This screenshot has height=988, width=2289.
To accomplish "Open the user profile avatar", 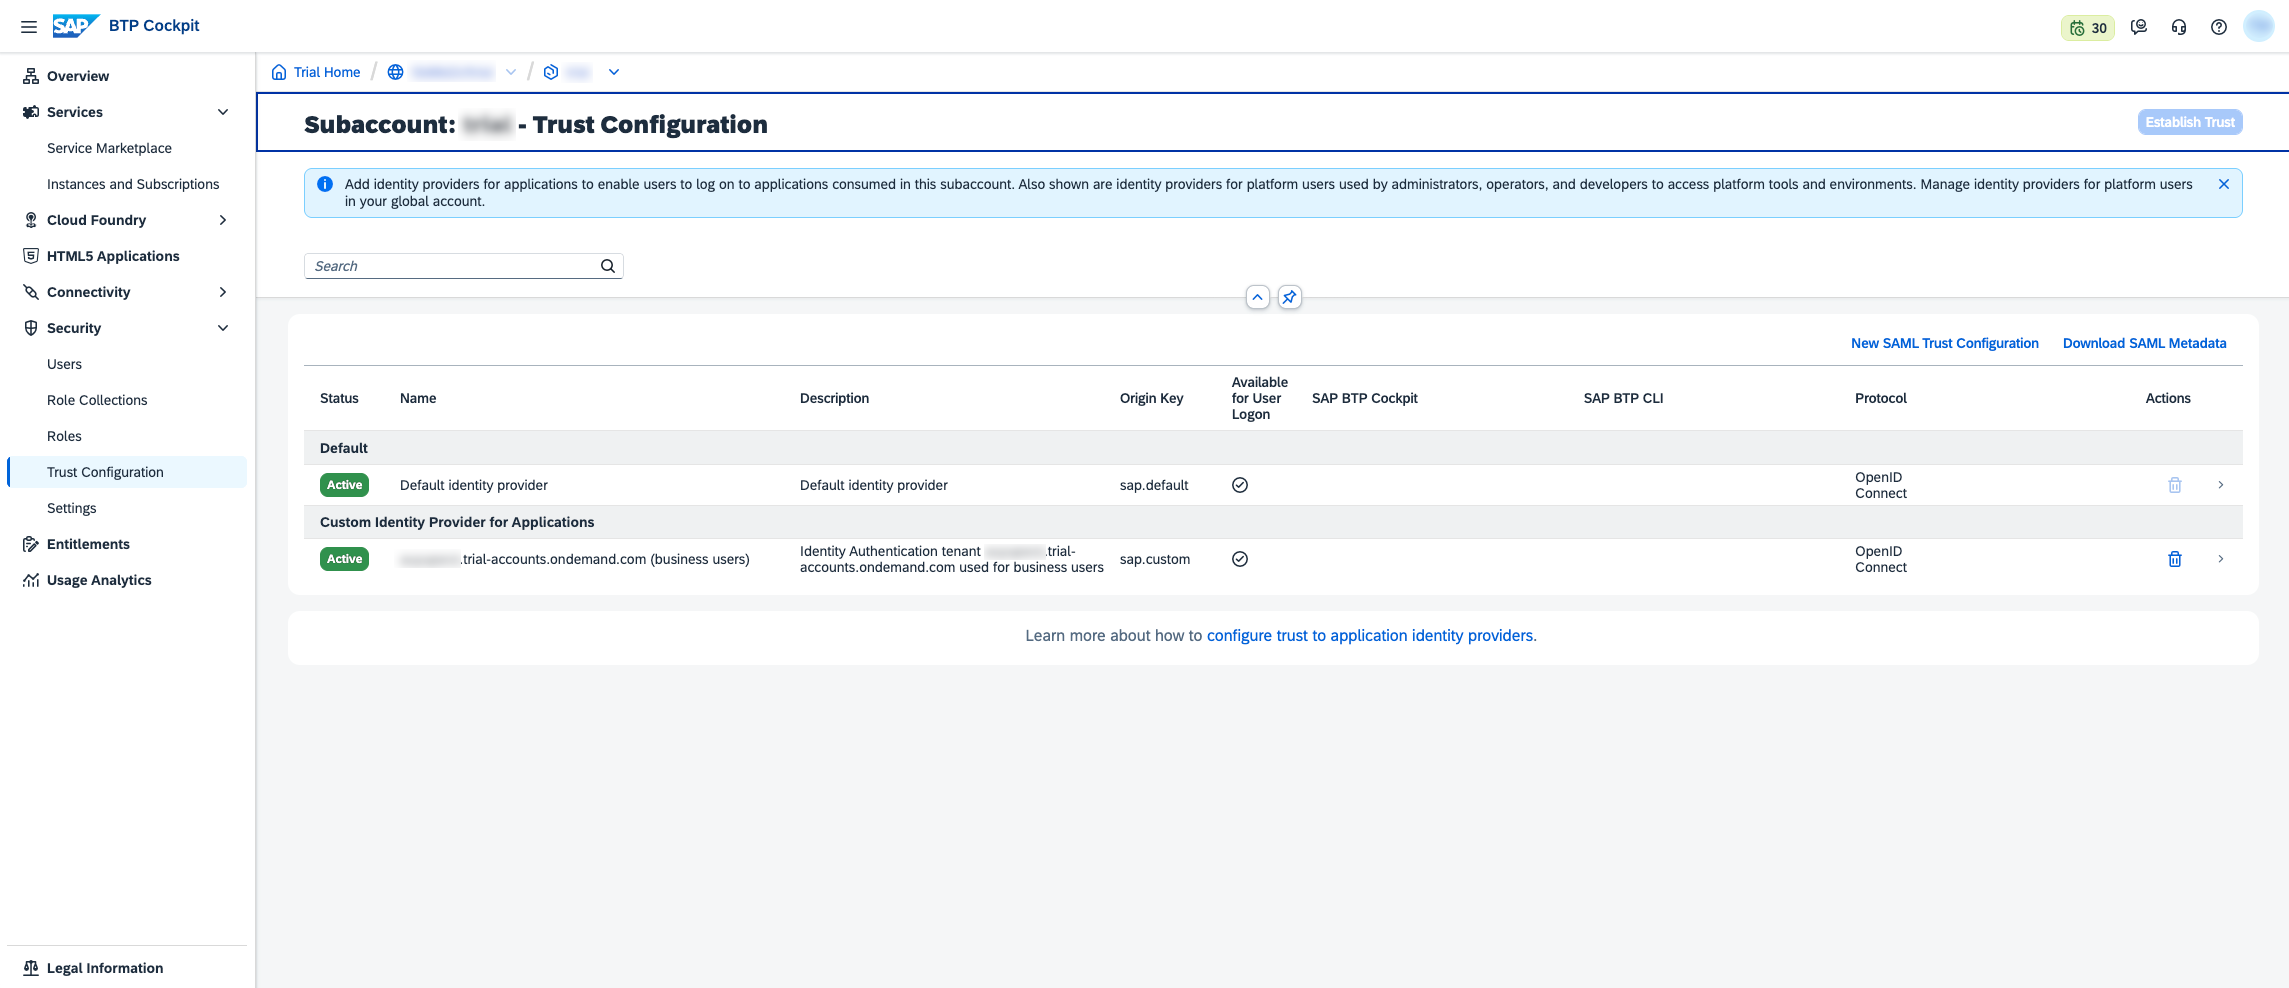I will pyautogui.click(x=2258, y=27).
